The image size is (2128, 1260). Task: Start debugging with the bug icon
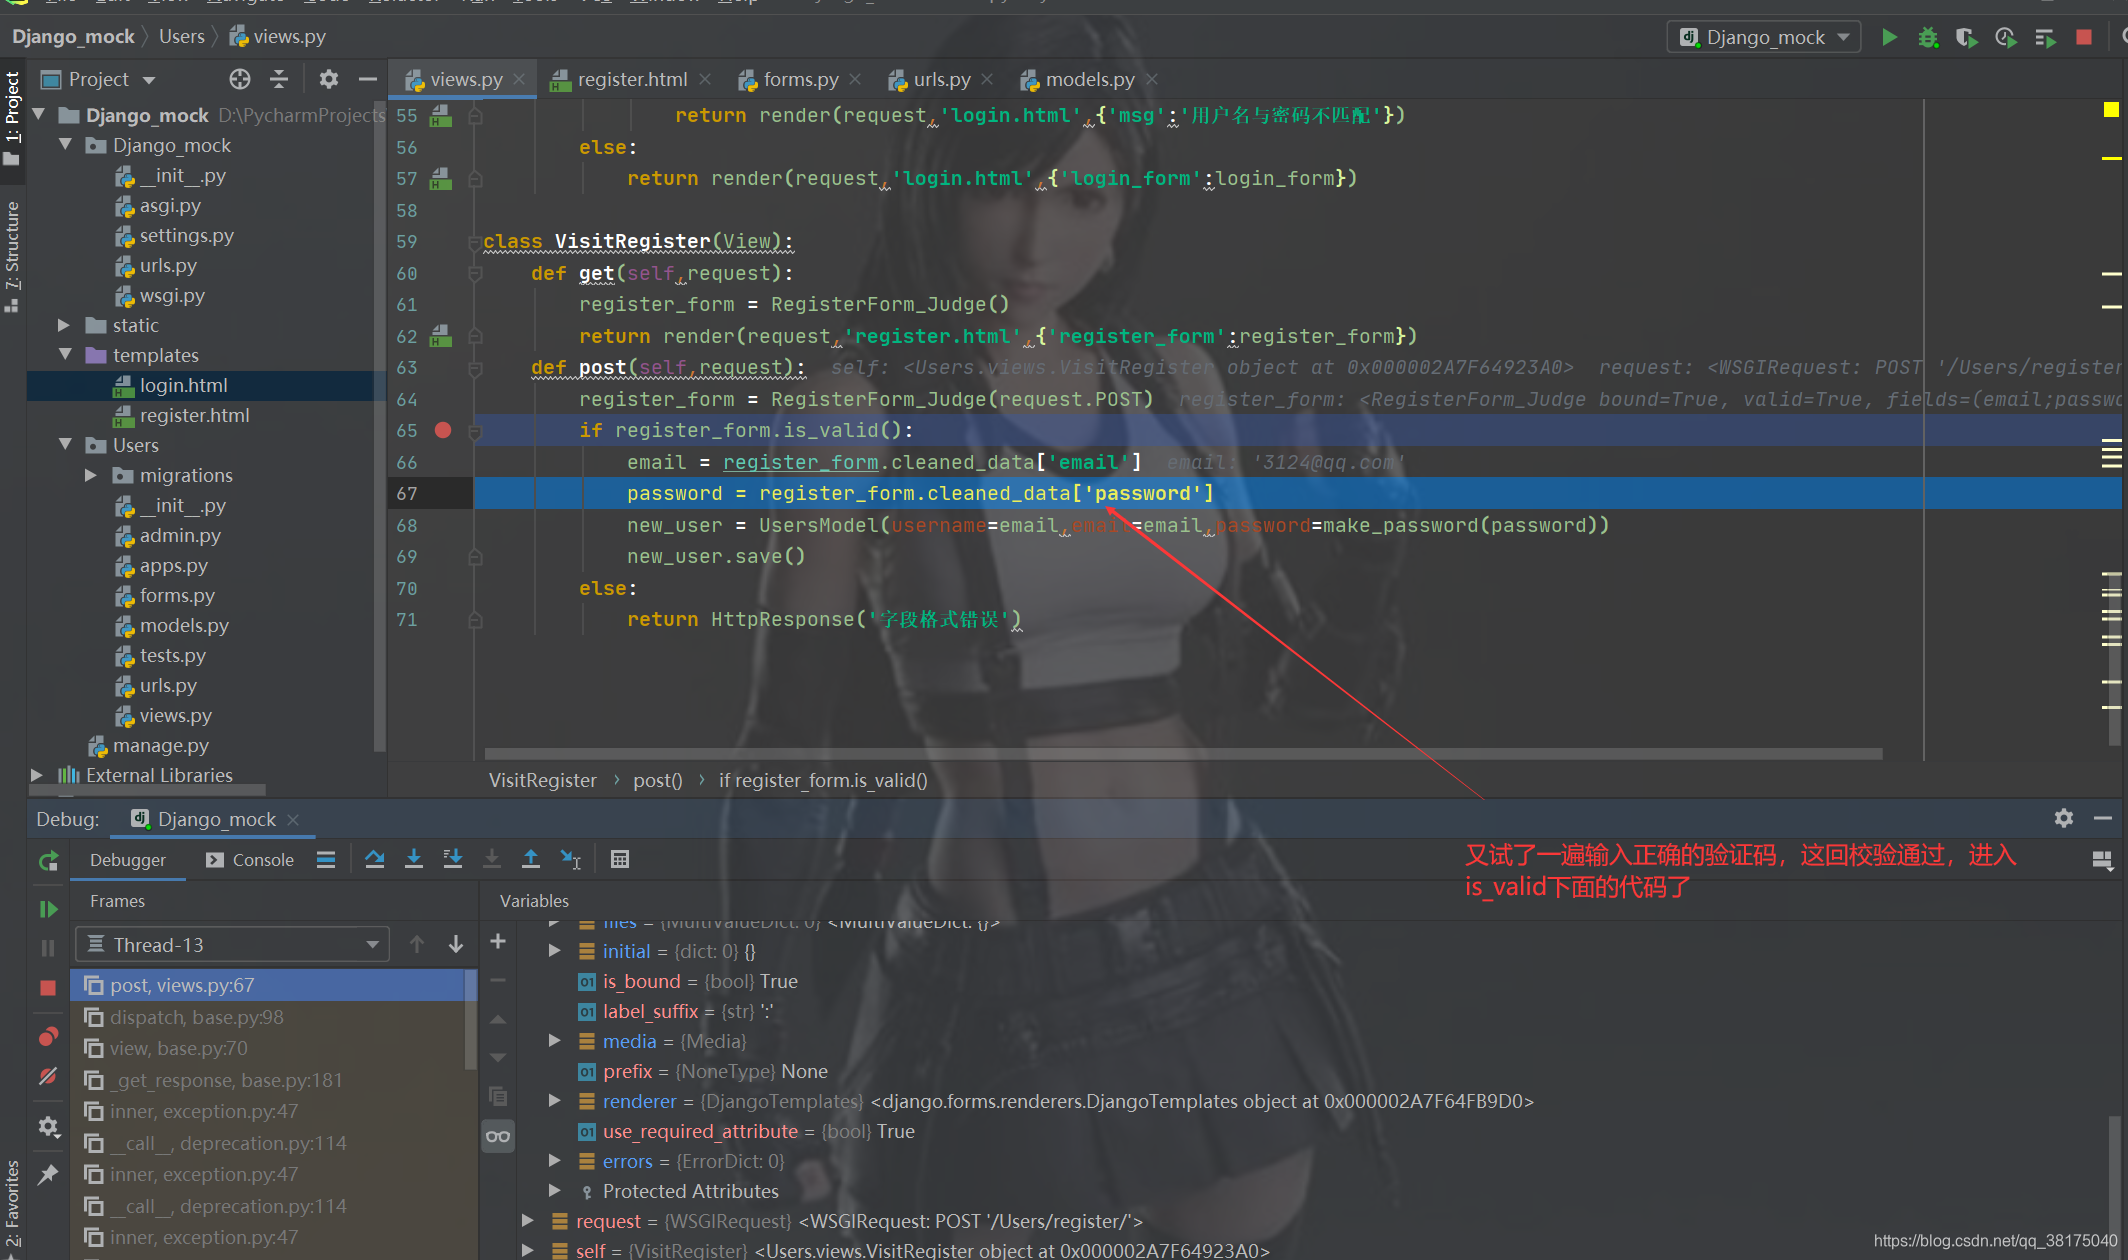(1928, 37)
